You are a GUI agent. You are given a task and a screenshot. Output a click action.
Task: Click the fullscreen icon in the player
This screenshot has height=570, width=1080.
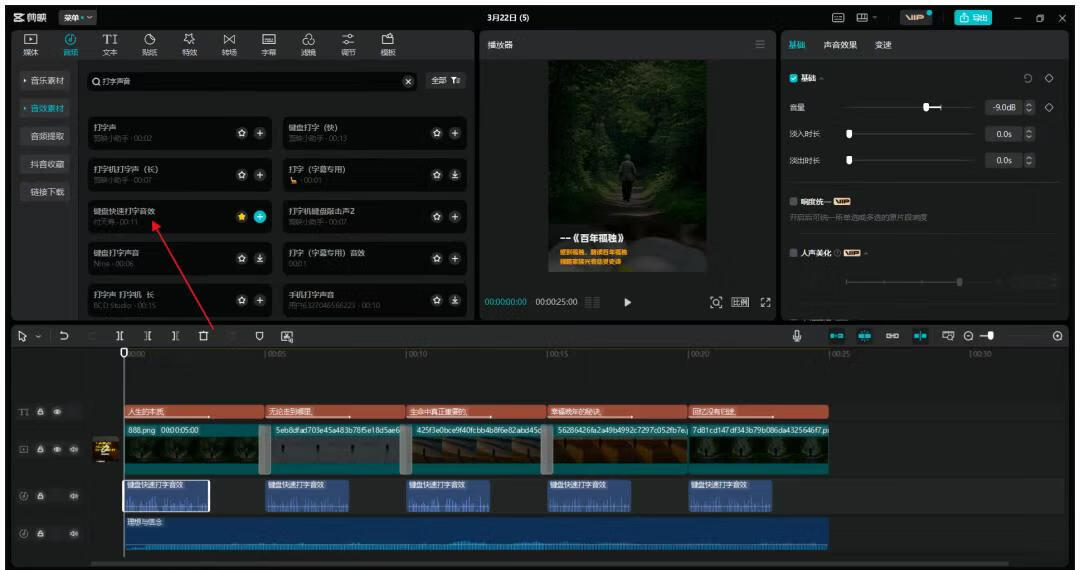click(x=766, y=302)
